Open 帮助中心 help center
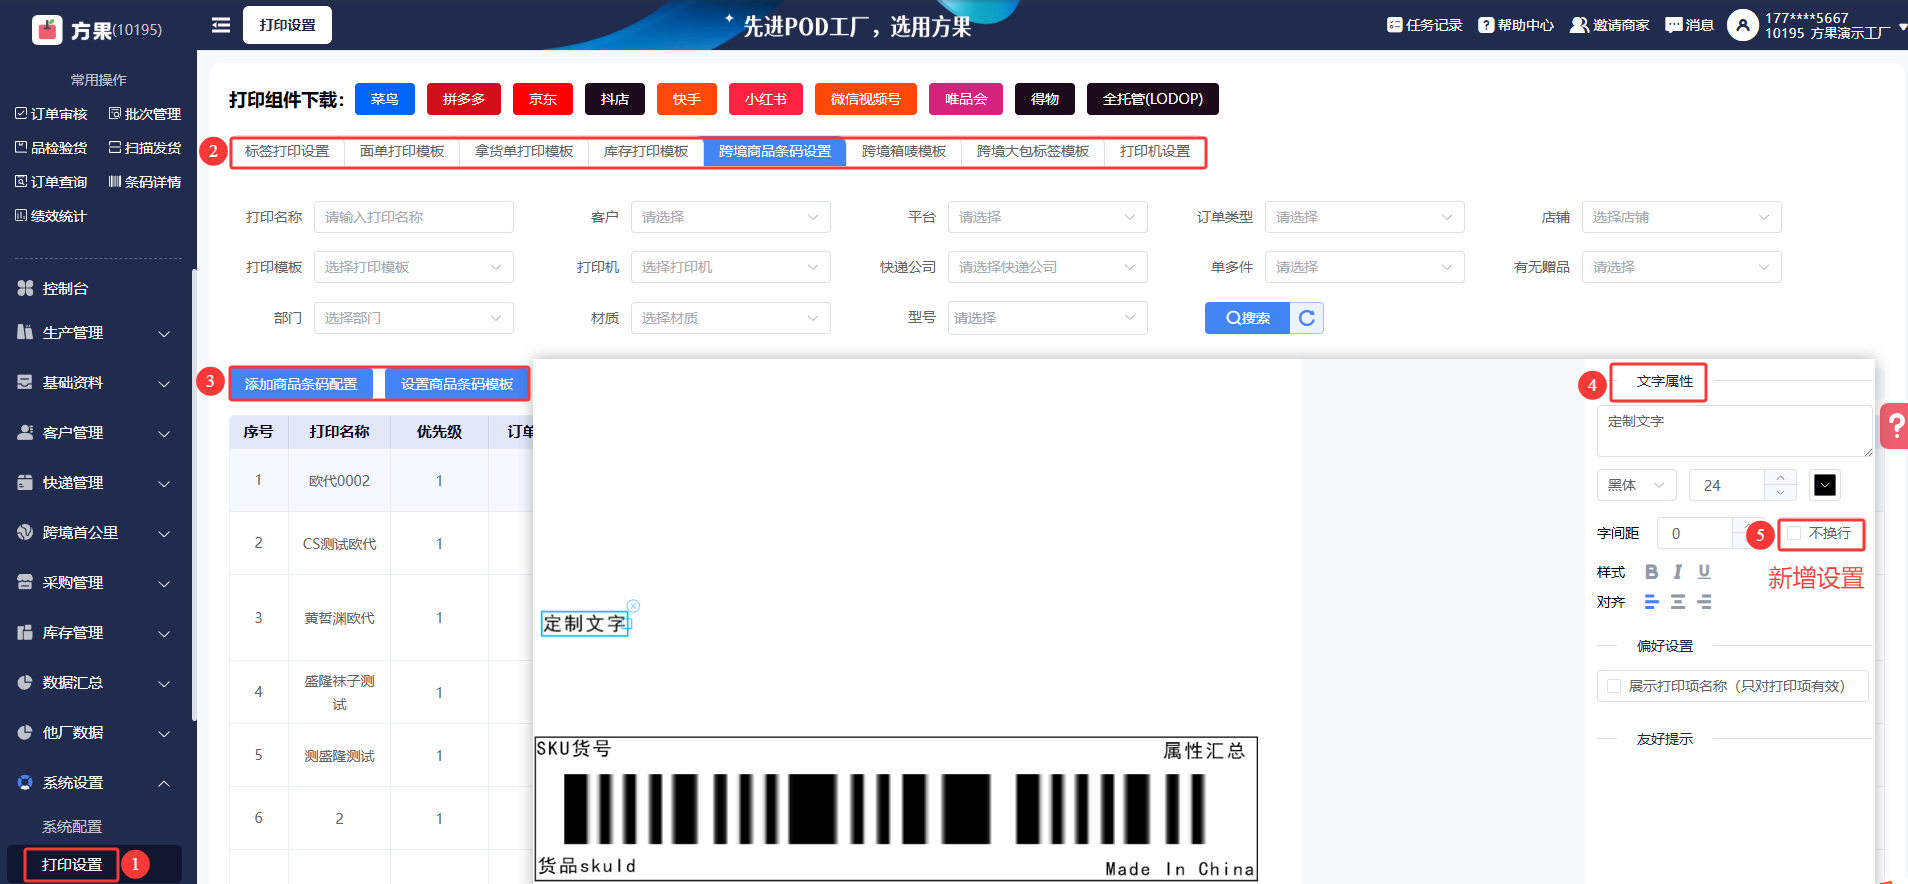The image size is (1908, 884). 1516,25
